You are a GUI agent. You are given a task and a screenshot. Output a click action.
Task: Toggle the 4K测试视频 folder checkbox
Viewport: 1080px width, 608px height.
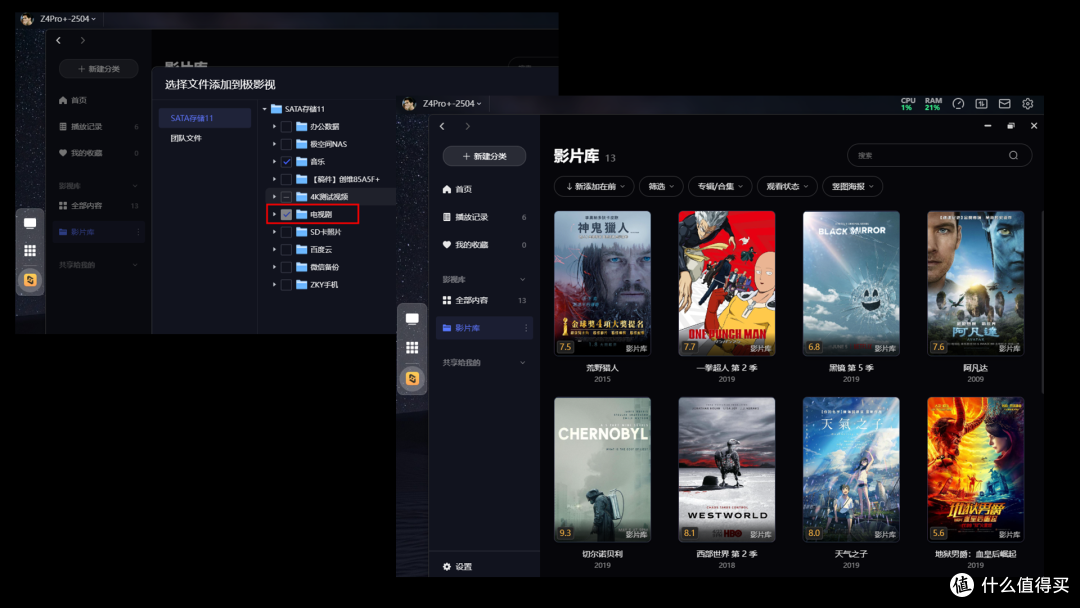[x=287, y=197]
